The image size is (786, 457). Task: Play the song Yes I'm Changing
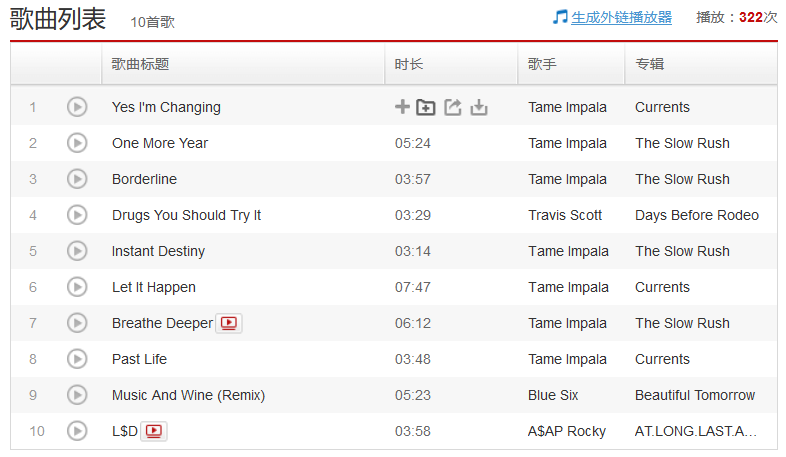tap(77, 107)
